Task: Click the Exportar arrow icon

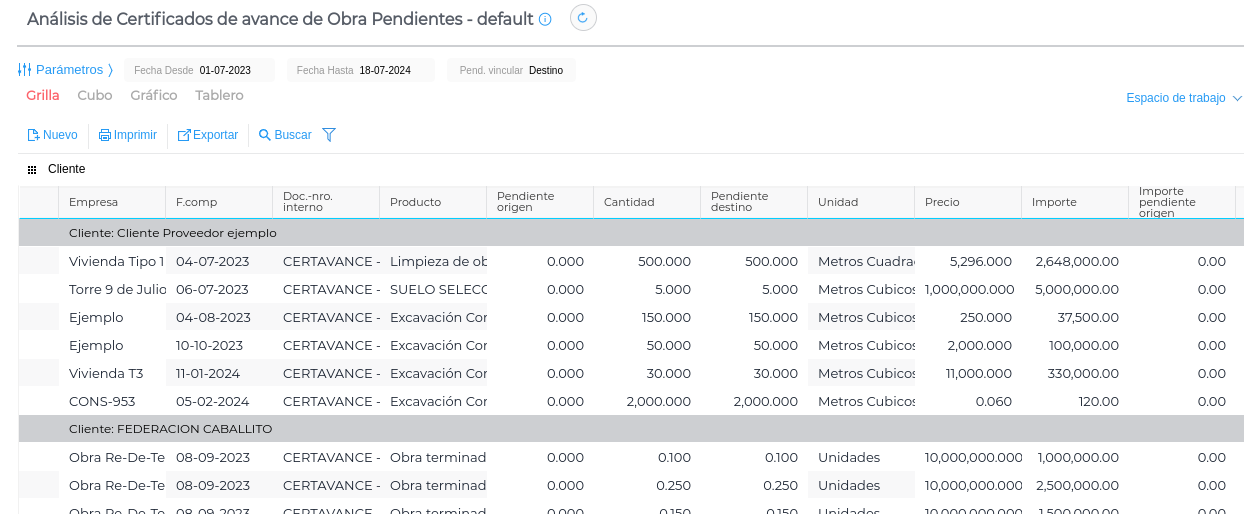Action: (184, 135)
